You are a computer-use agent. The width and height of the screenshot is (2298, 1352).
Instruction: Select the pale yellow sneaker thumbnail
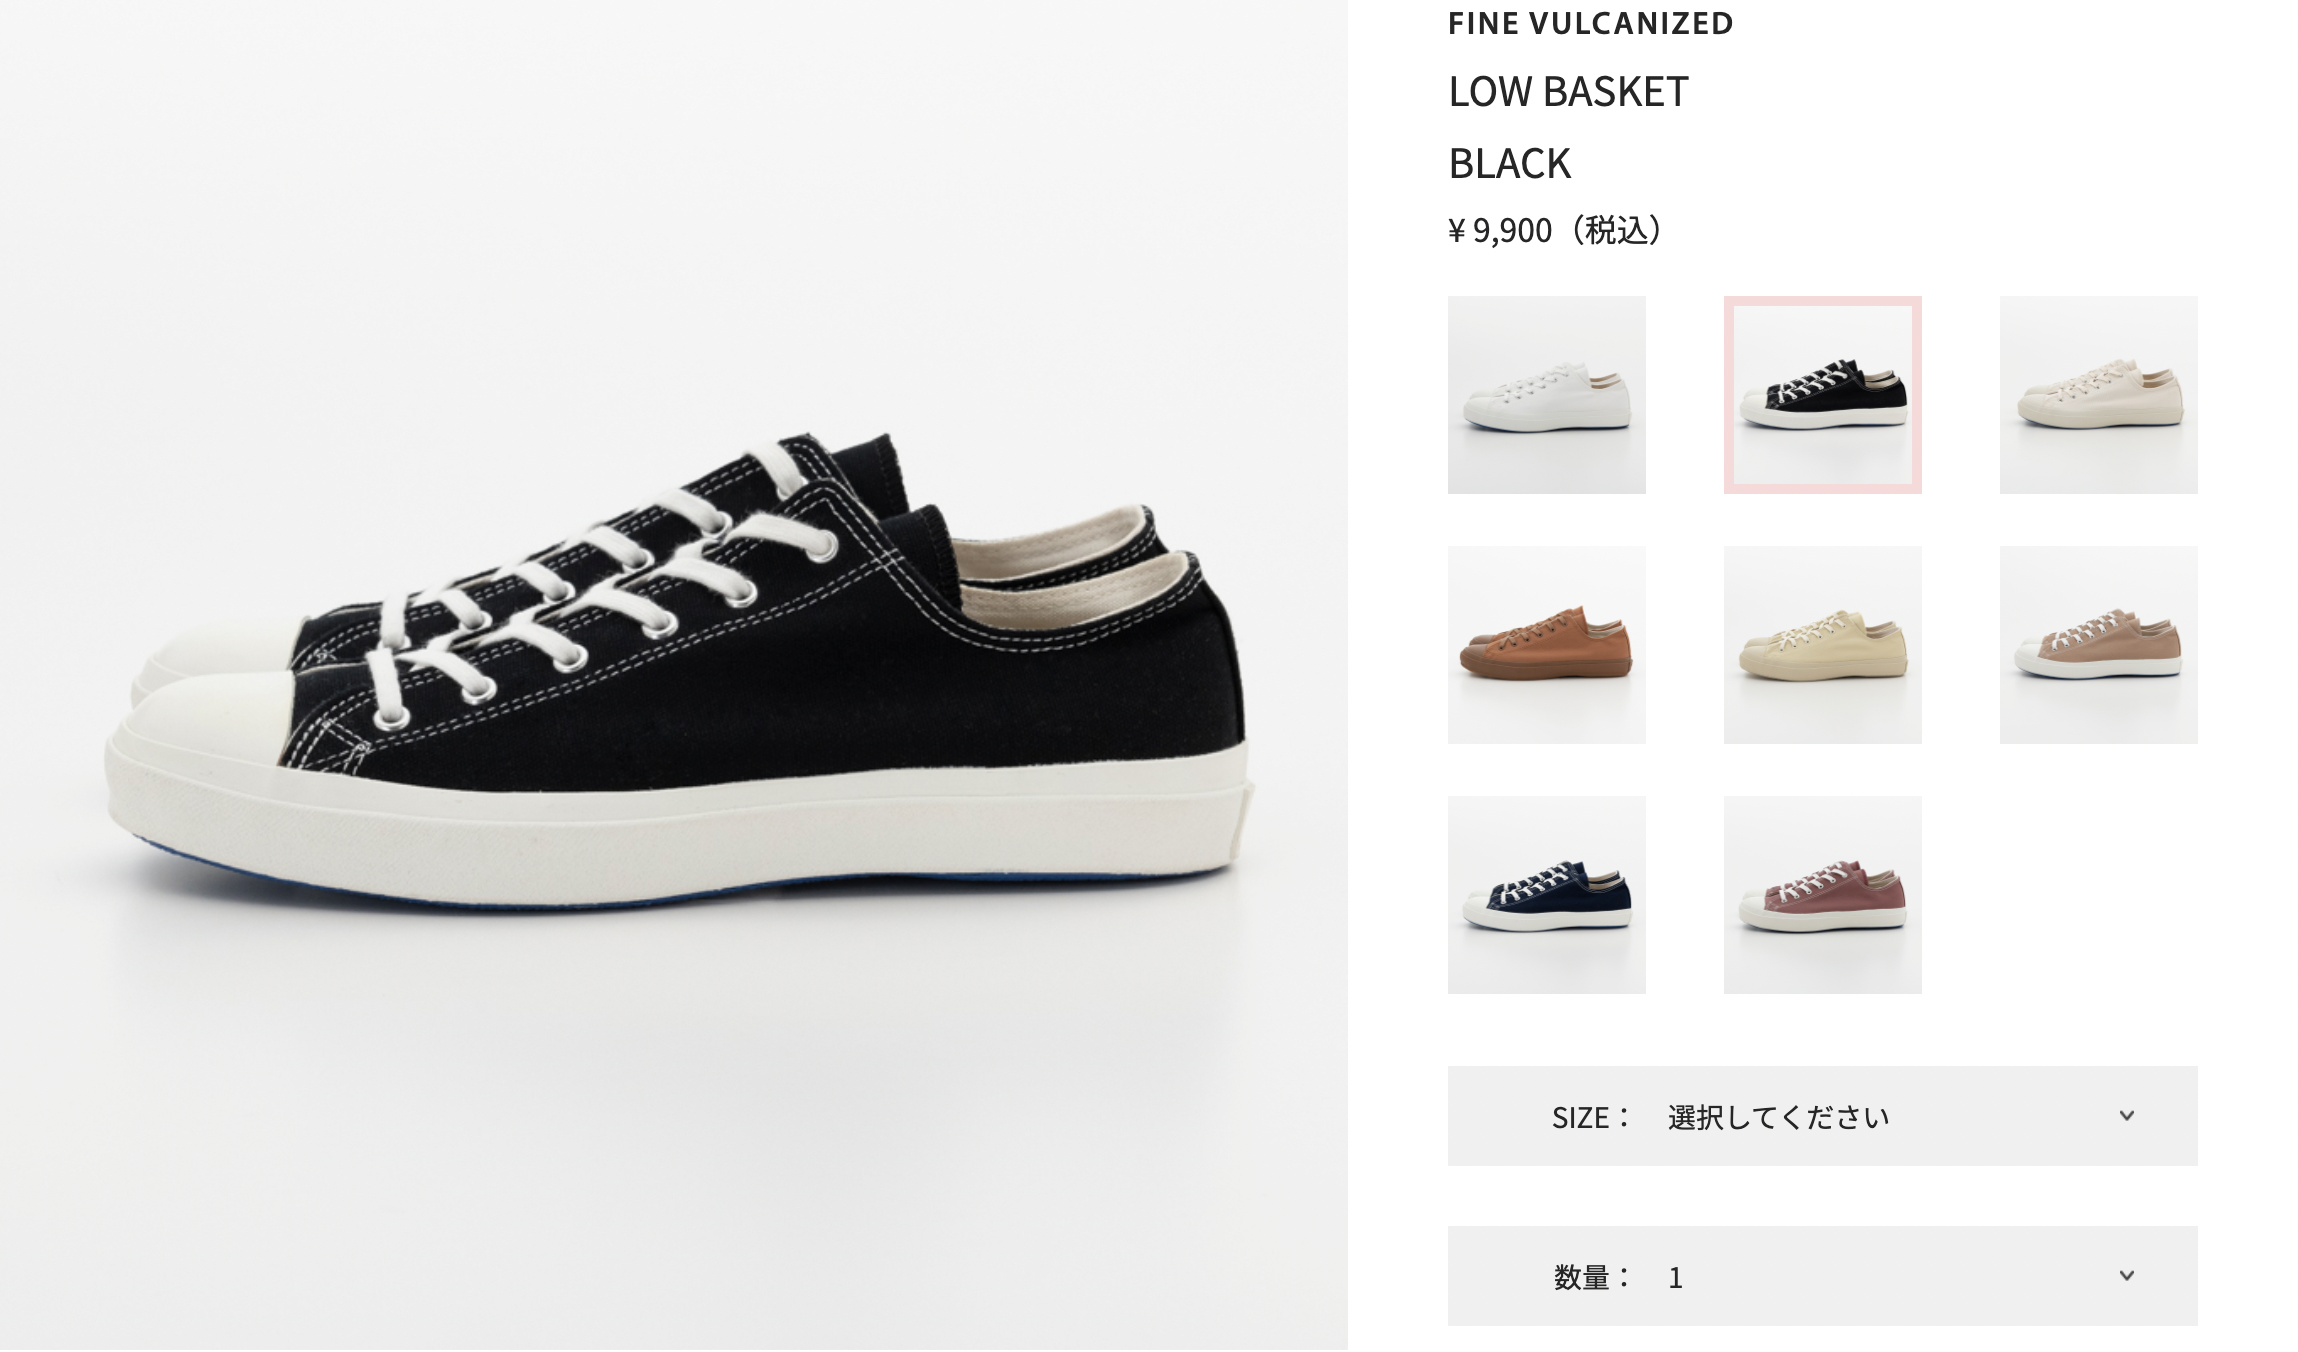(x=1822, y=645)
